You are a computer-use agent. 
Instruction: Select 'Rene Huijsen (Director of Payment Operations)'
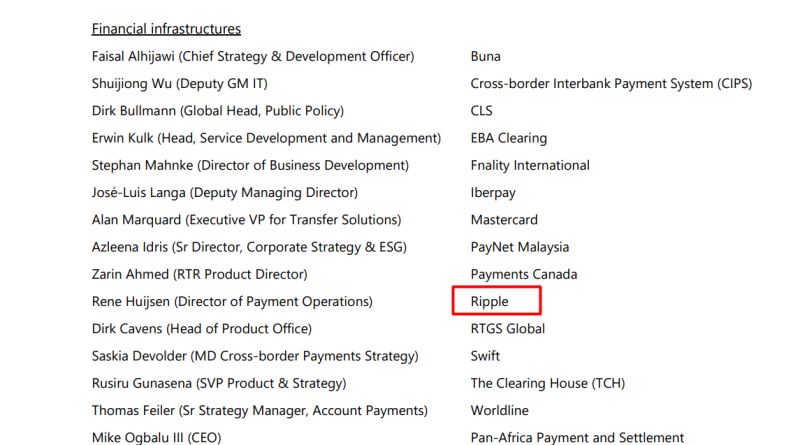click(x=232, y=302)
